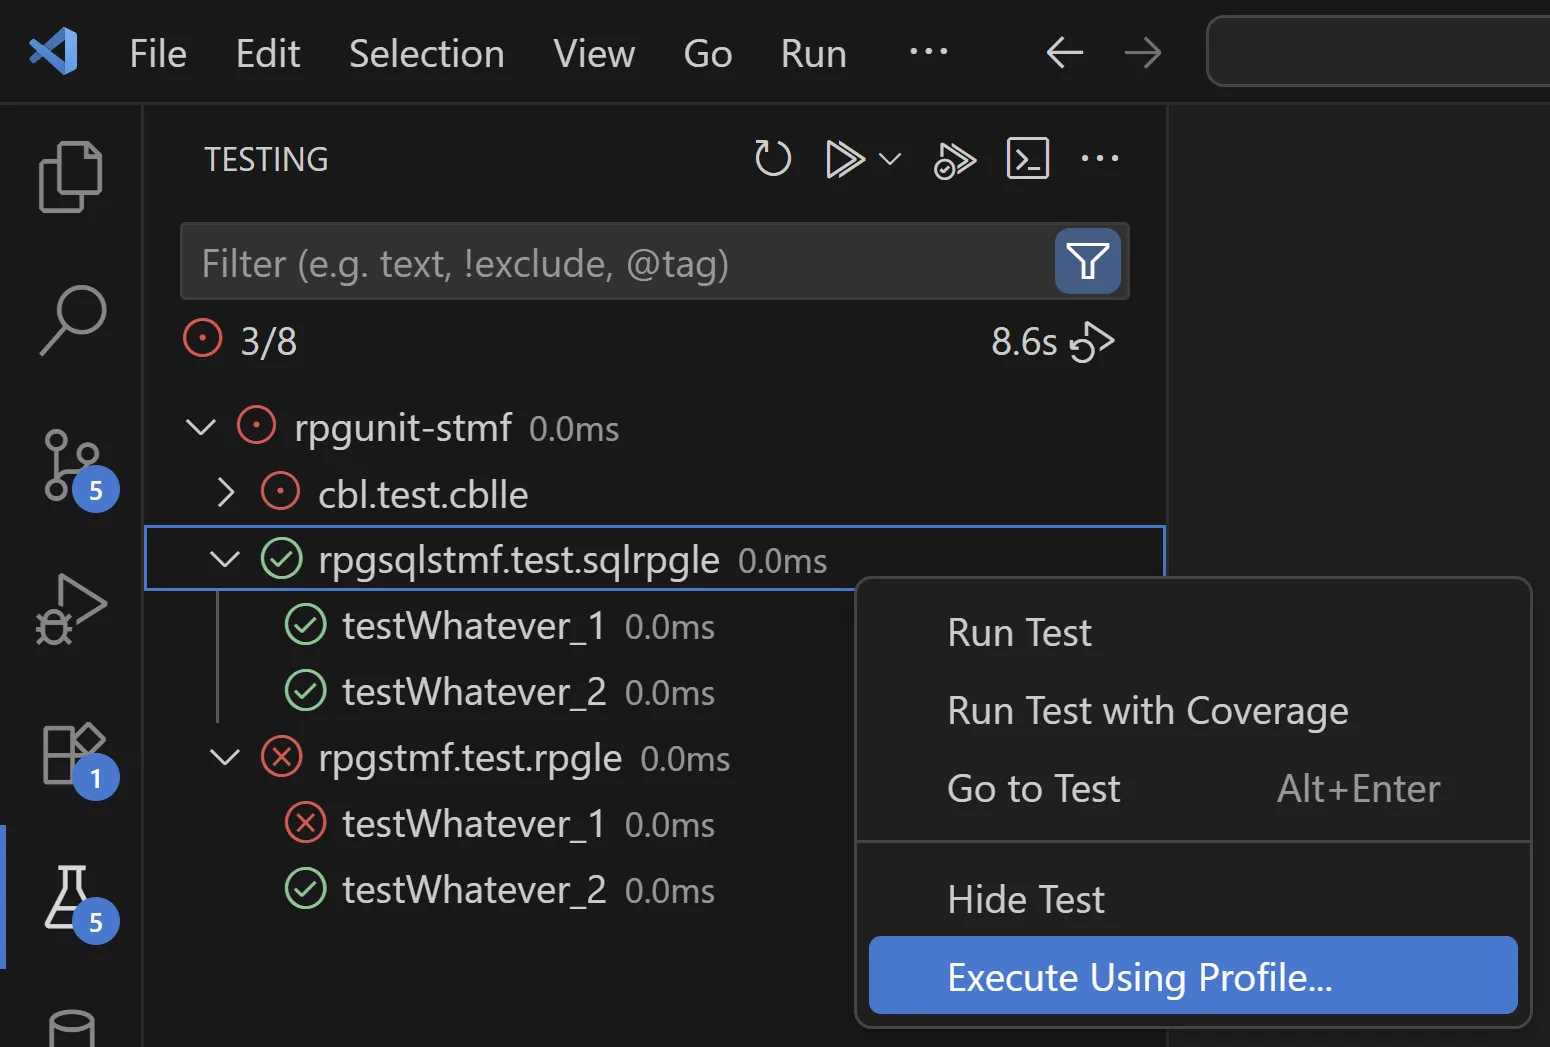
Task: Open Source Control view with 5 badge
Action: 72,466
